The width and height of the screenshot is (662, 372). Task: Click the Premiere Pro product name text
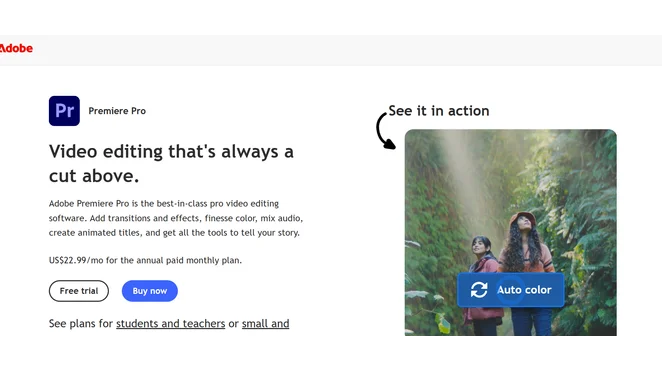117,111
